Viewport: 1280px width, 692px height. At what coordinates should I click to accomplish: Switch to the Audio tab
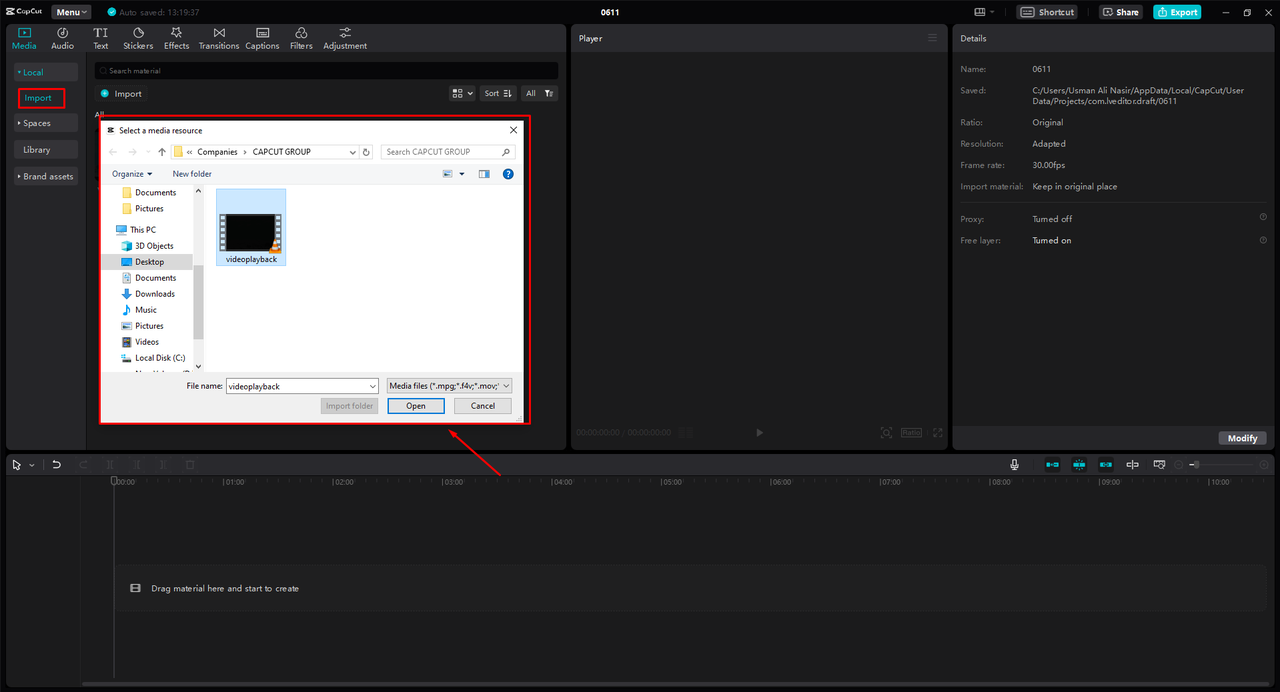tap(62, 38)
